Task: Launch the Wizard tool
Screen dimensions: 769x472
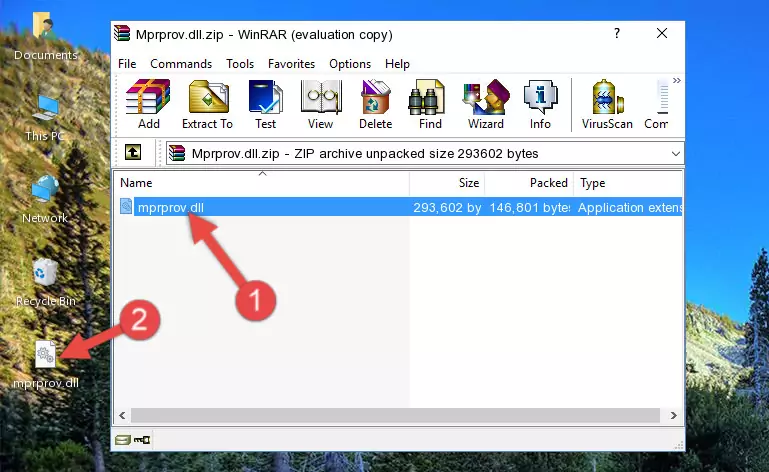Action: point(486,105)
